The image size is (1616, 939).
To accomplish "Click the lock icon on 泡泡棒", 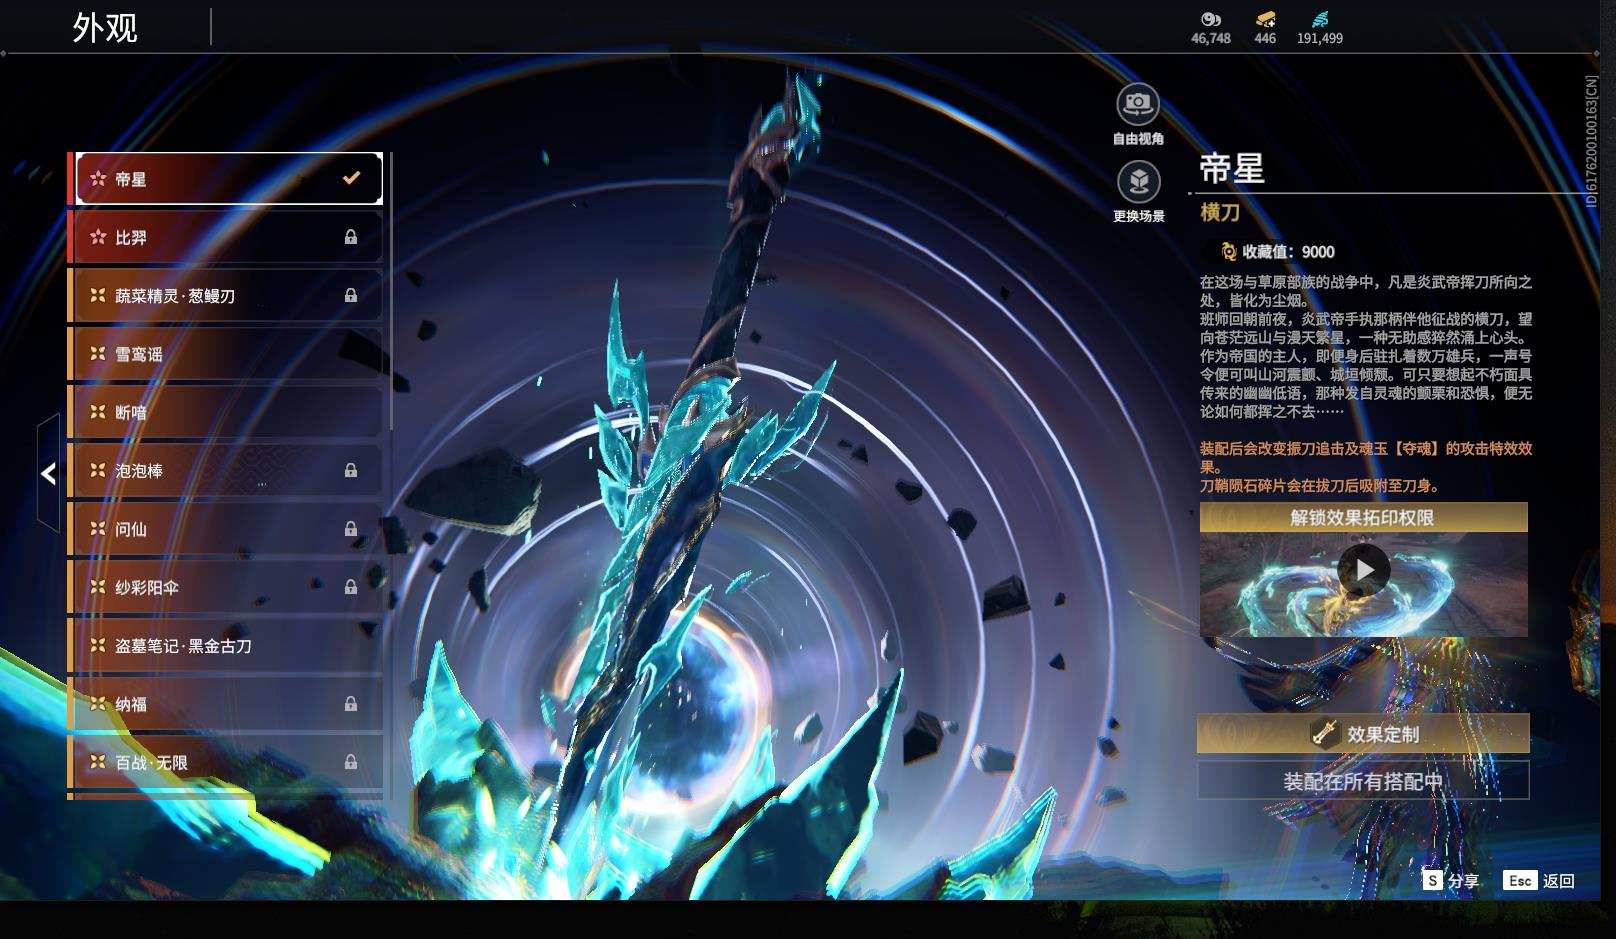I will [x=351, y=470].
